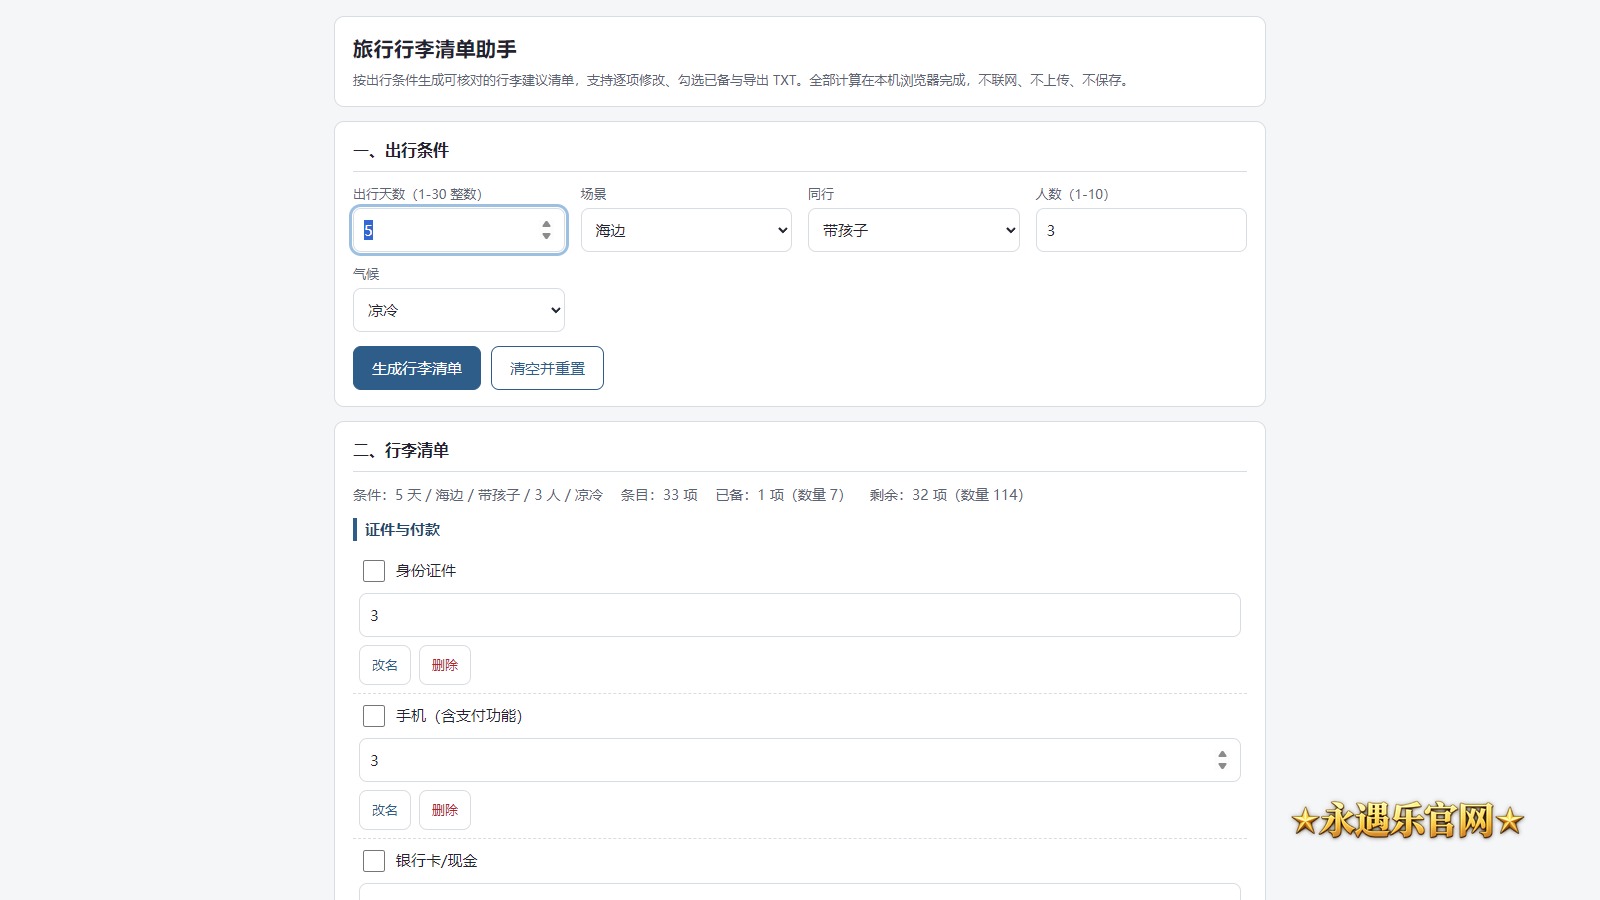Screen dimensions: 1600x900
Task: Click the 剩余：32 项（数量 114）summary text
Action: click(949, 495)
